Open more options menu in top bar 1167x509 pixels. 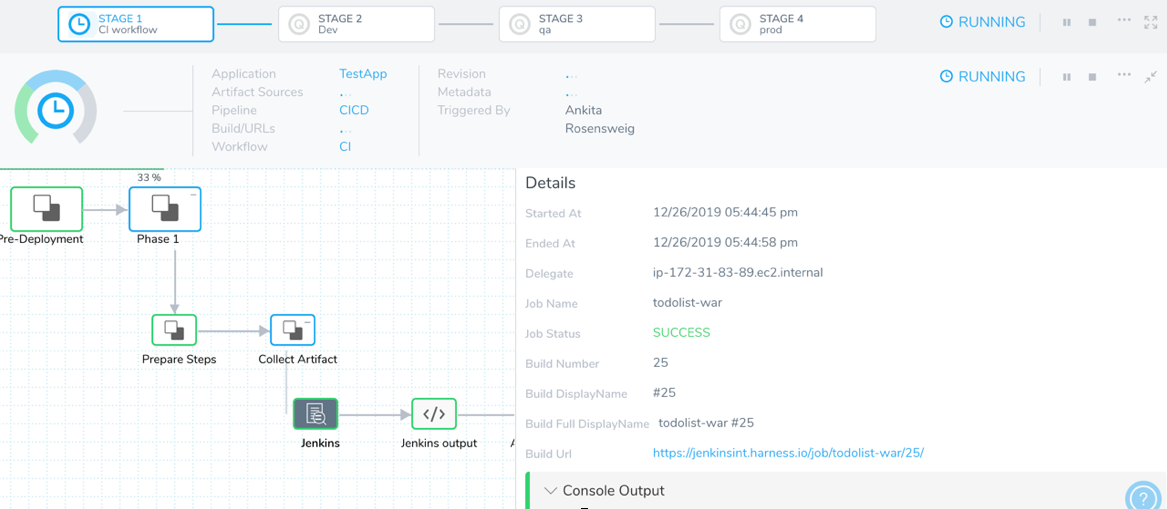tap(1125, 20)
